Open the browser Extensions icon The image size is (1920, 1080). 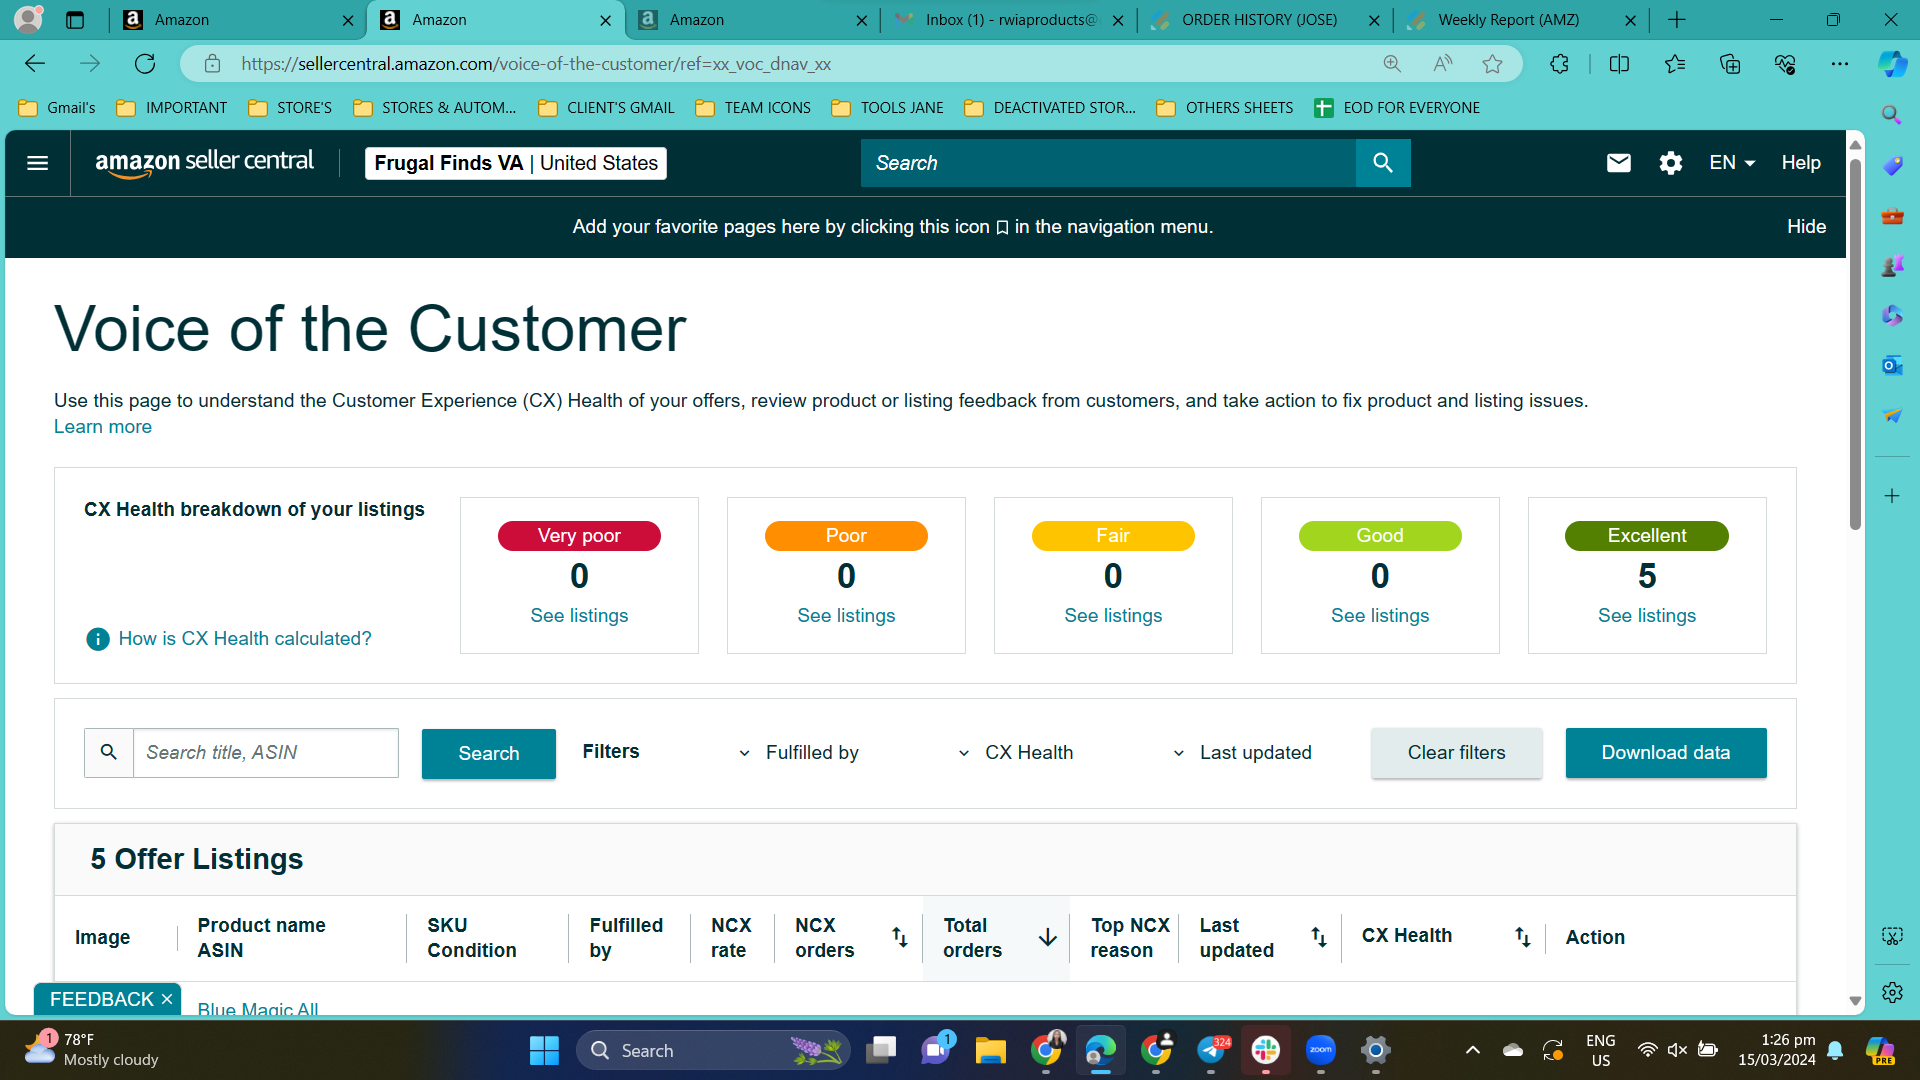(x=1559, y=64)
